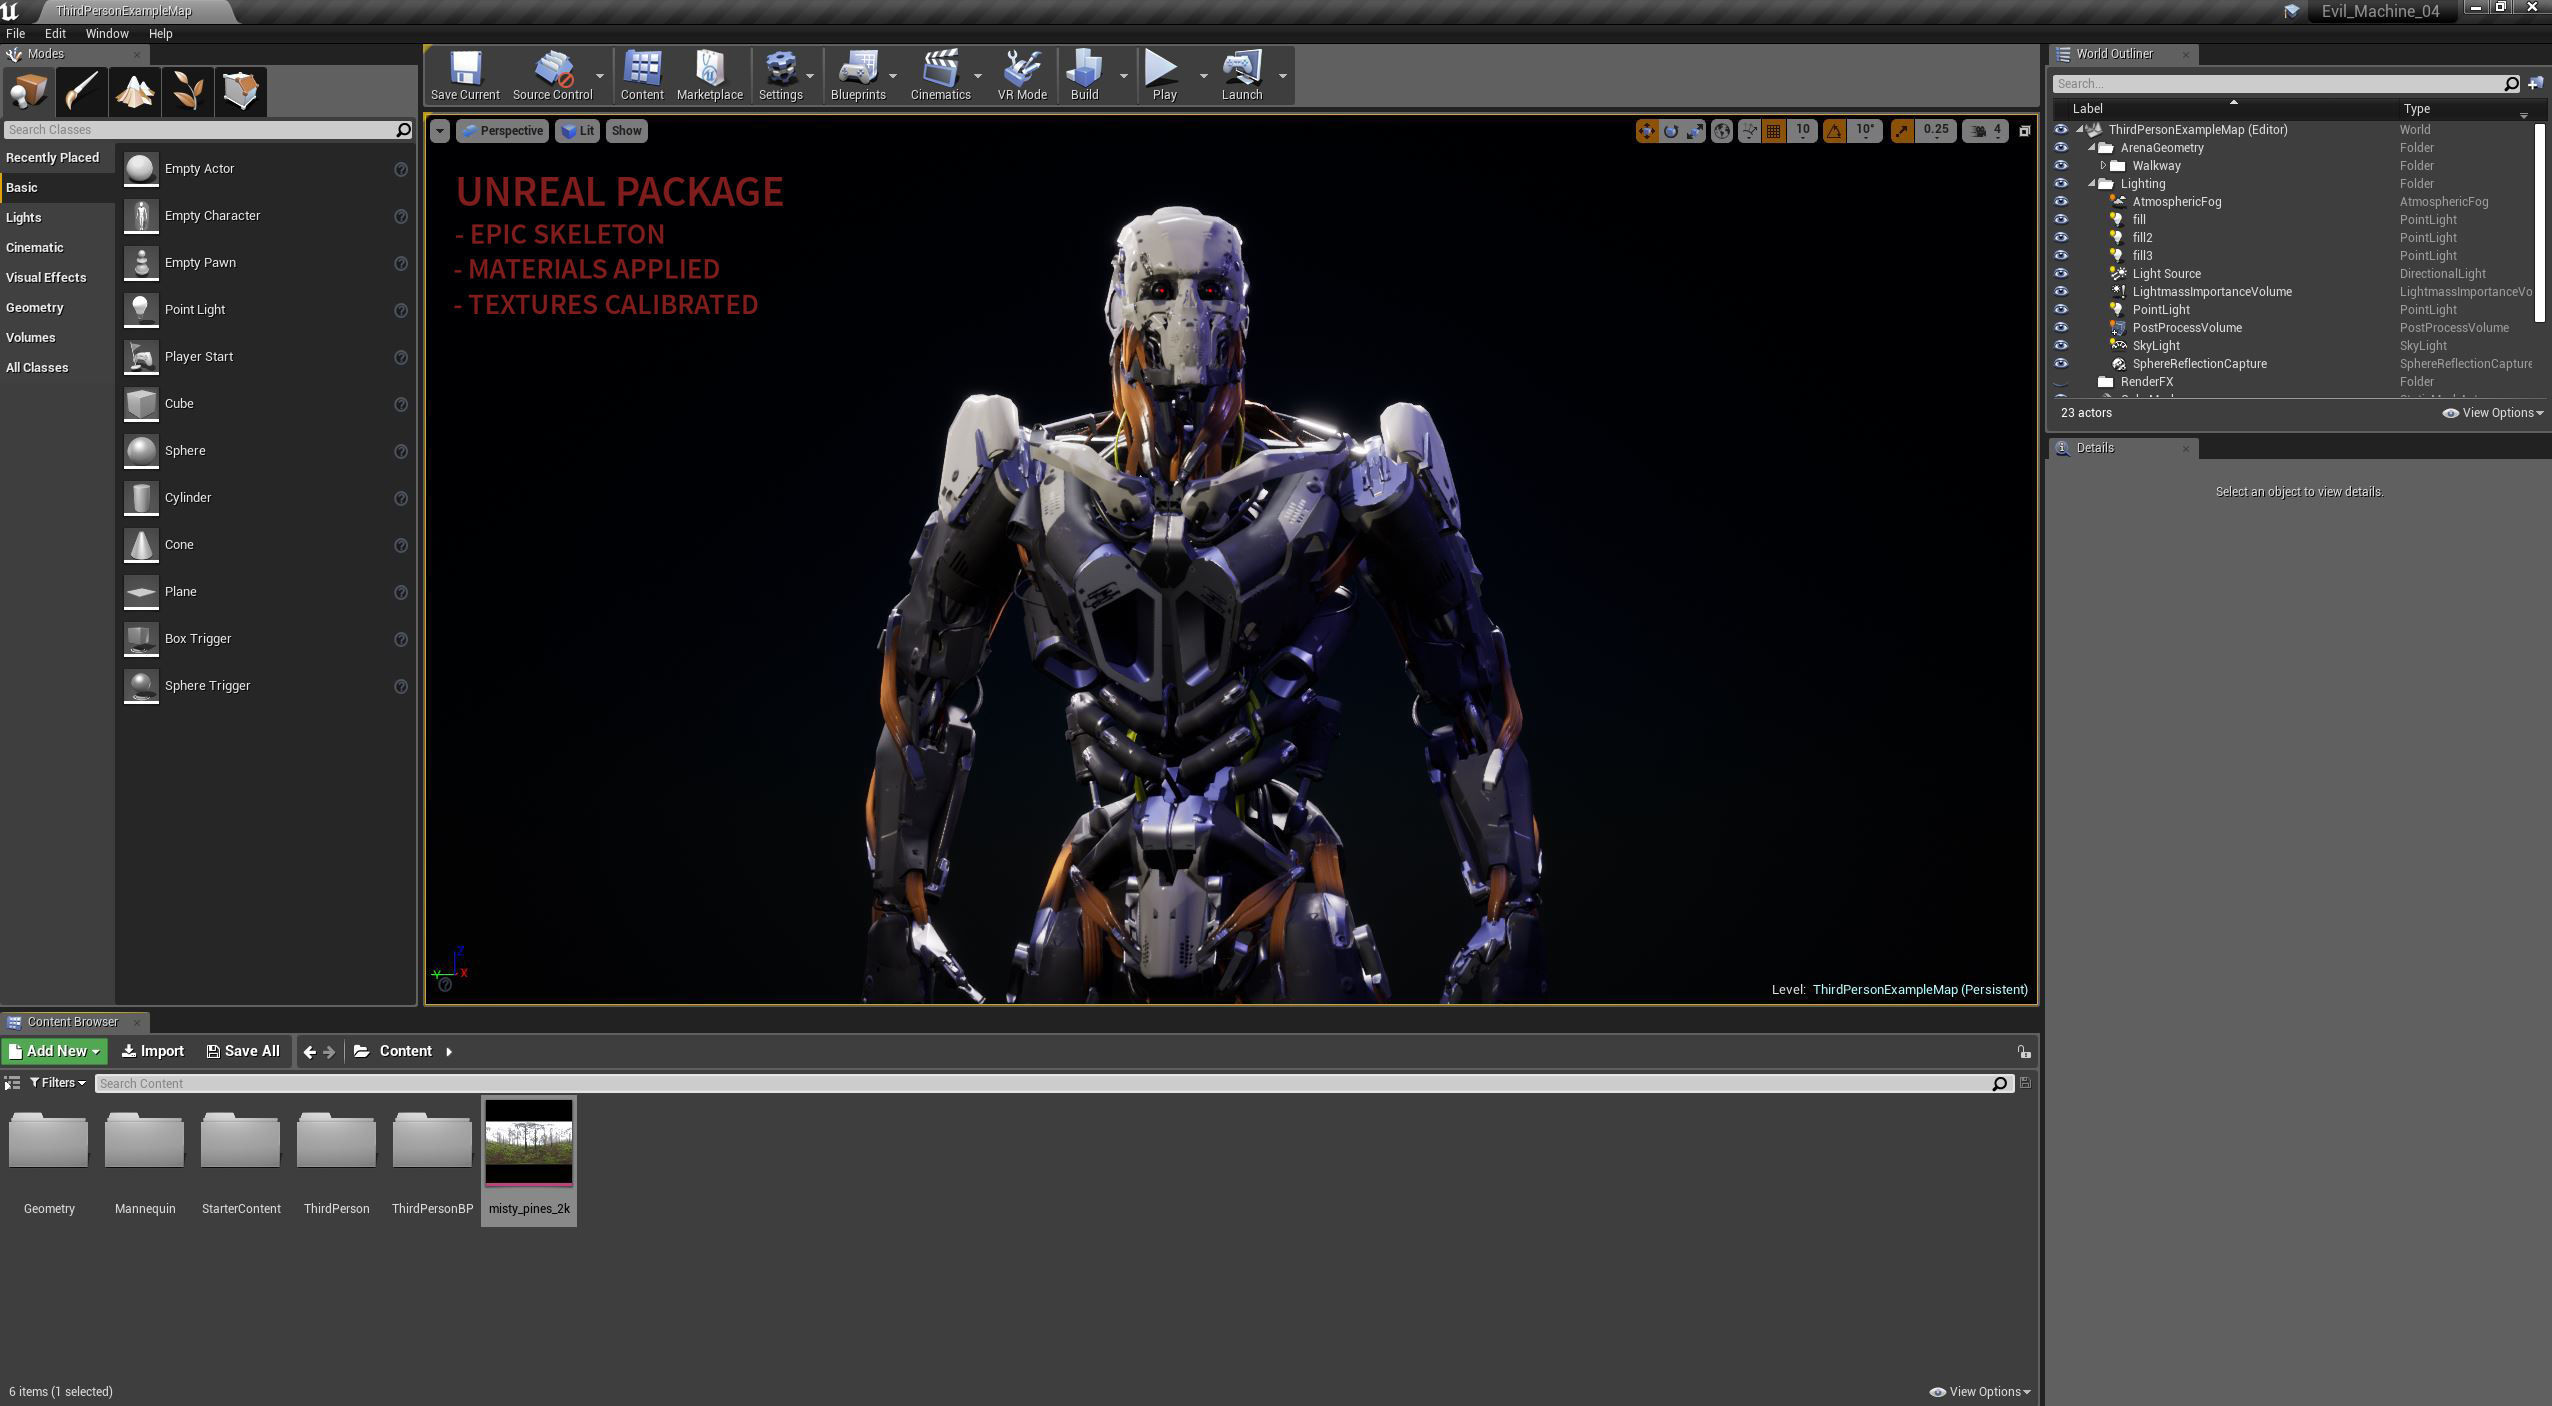This screenshot has height=1406, width=2552.
Task: Open Content Browser View Options dropdown
Action: (x=1980, y=1392)
